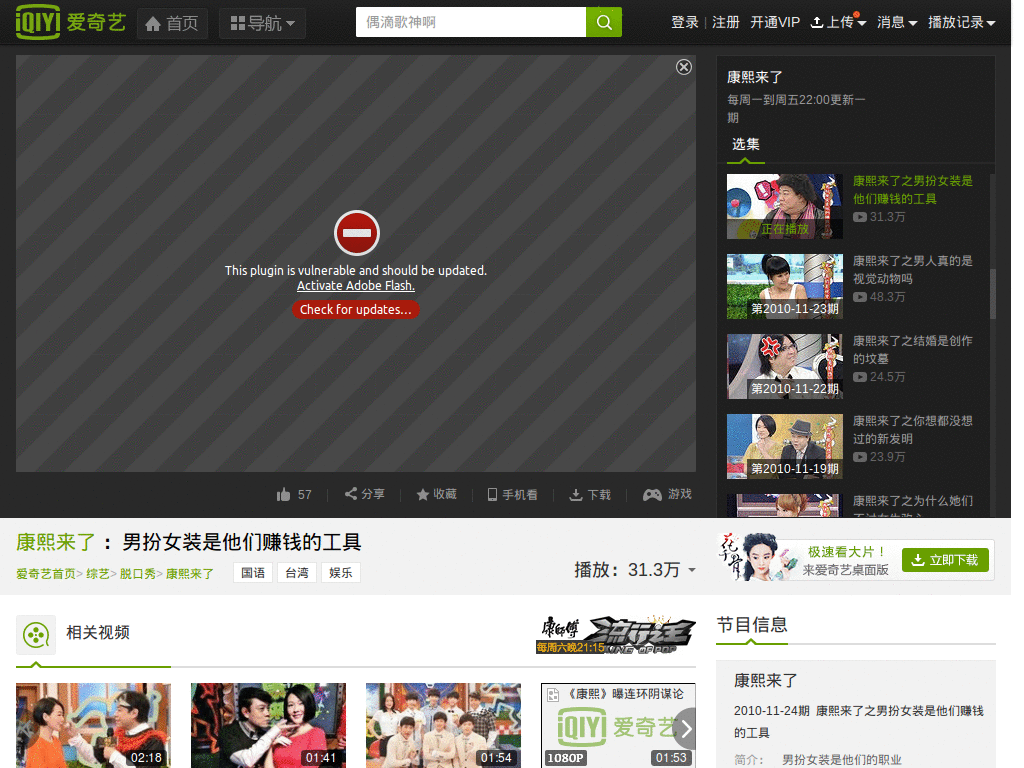Open related video with 01:54 duration
This screenshot has height=768, width=1024.
[443, 725]
